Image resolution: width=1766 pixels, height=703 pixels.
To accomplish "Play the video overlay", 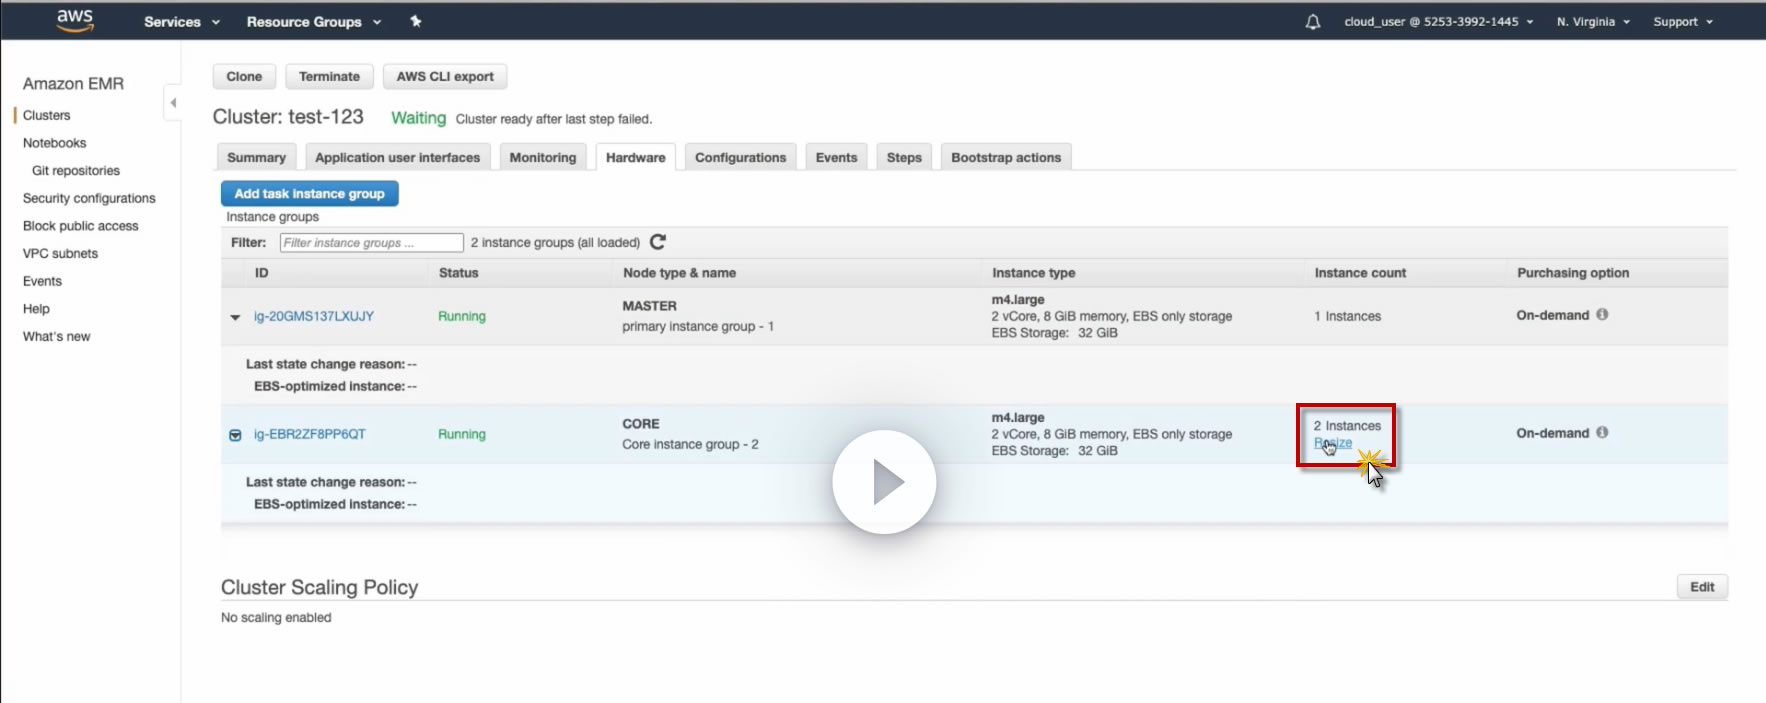I will [884, 482].
